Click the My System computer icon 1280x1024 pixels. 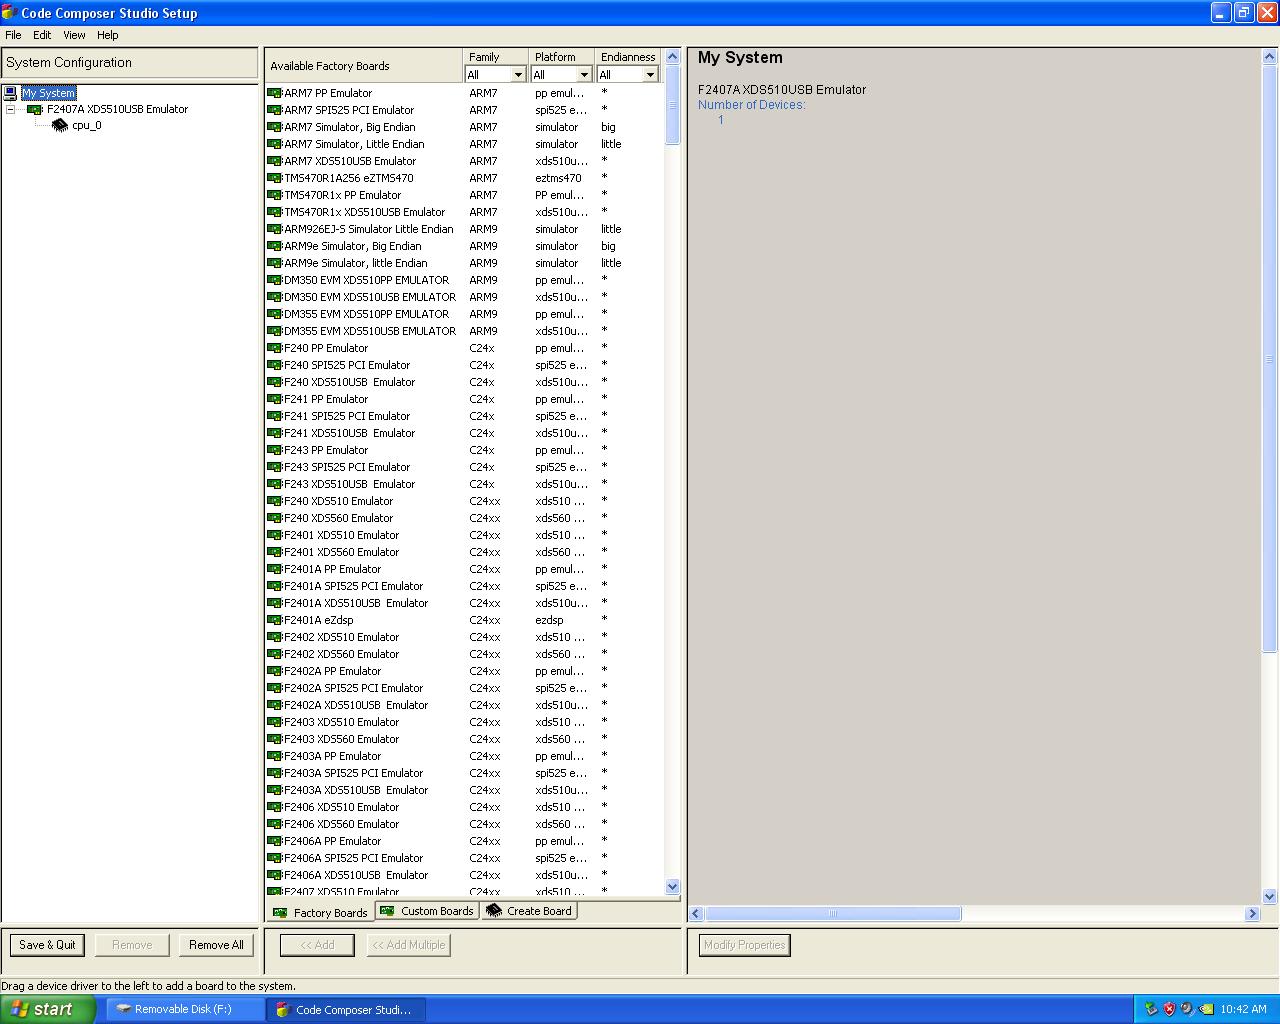(11, 93)
